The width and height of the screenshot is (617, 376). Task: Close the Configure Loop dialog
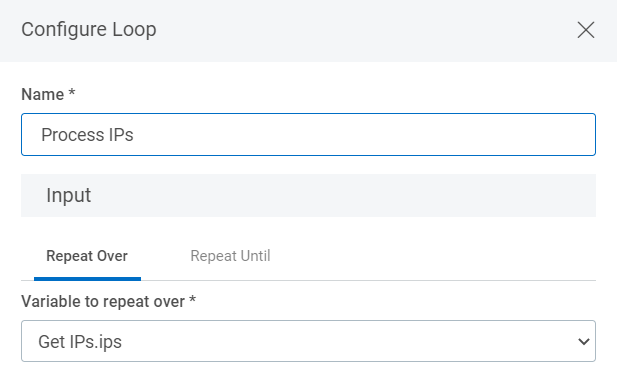(586, 30)
